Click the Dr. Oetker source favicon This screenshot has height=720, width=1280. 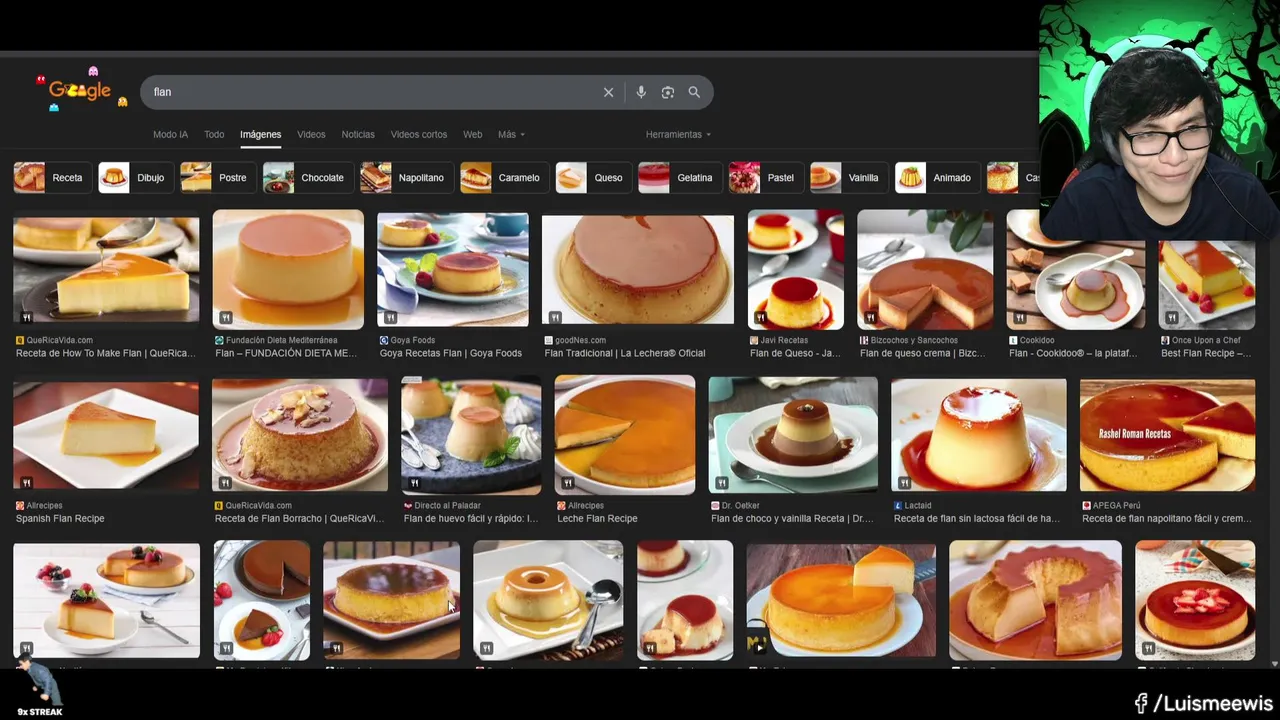(x=715, y=506)
